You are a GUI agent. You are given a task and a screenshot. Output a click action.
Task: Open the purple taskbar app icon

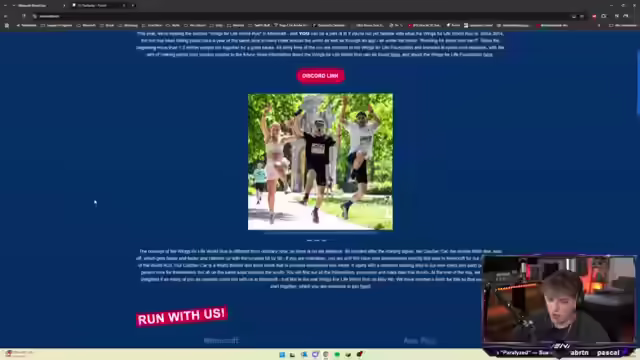315,355
